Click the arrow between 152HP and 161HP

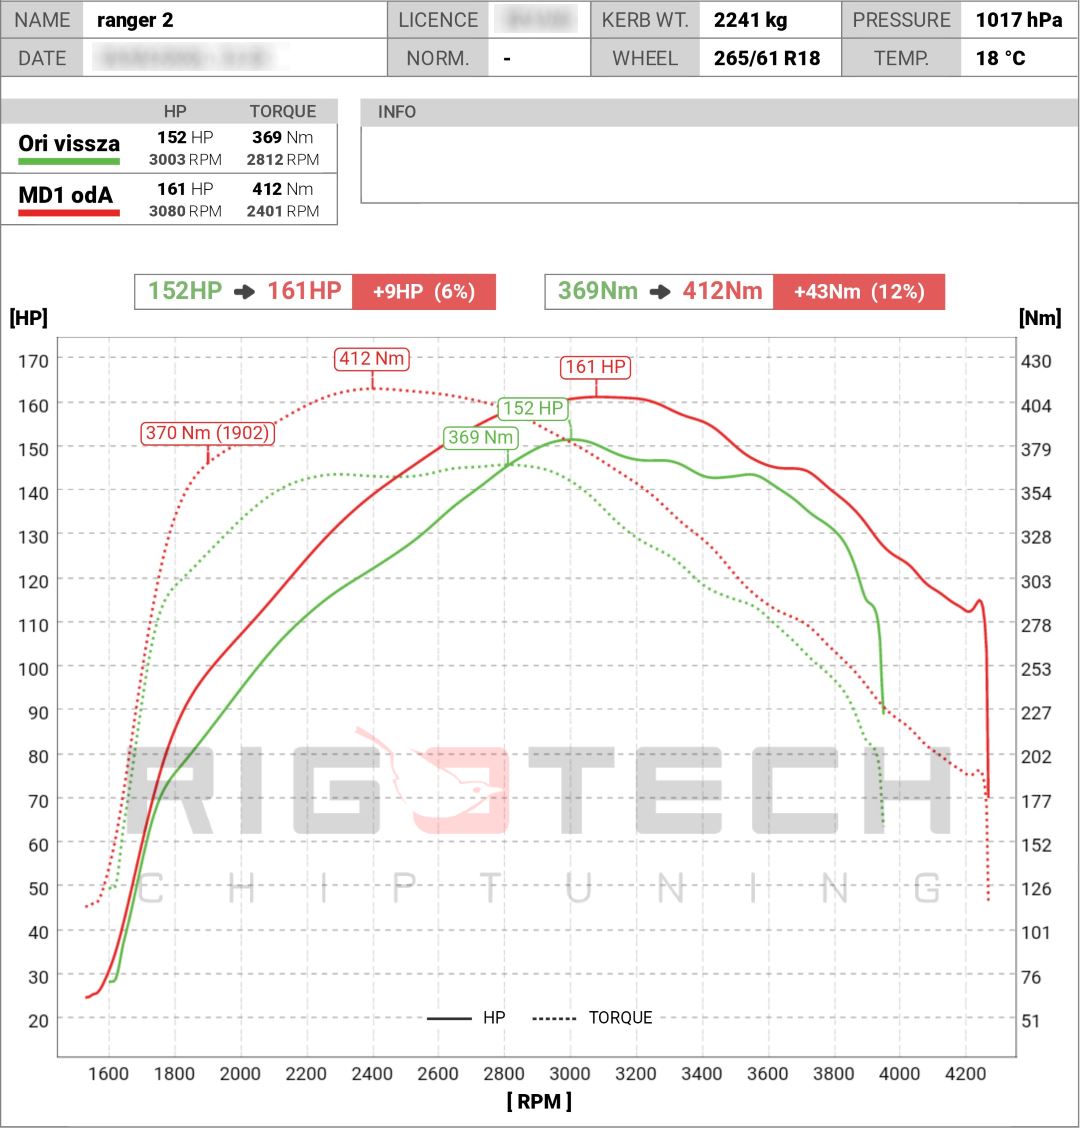245,291
